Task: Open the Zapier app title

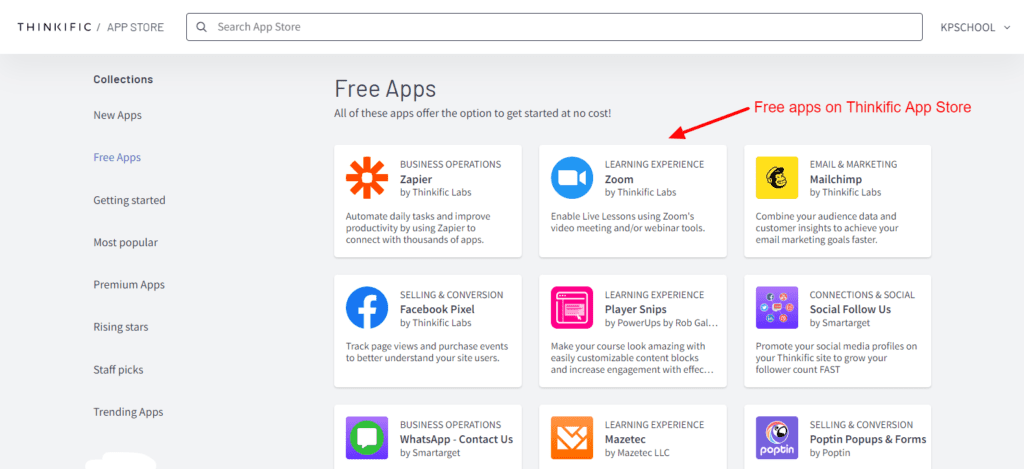Action: pos(416,179)
